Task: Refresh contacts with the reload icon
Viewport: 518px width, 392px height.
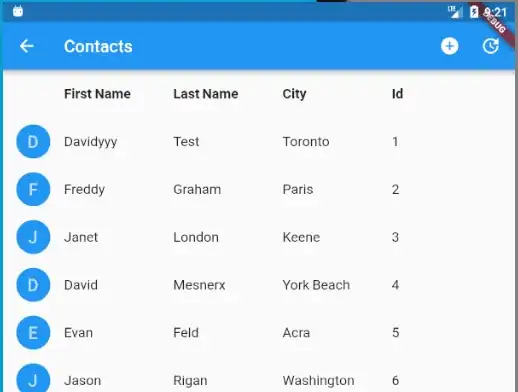Action: click(491, 46)
